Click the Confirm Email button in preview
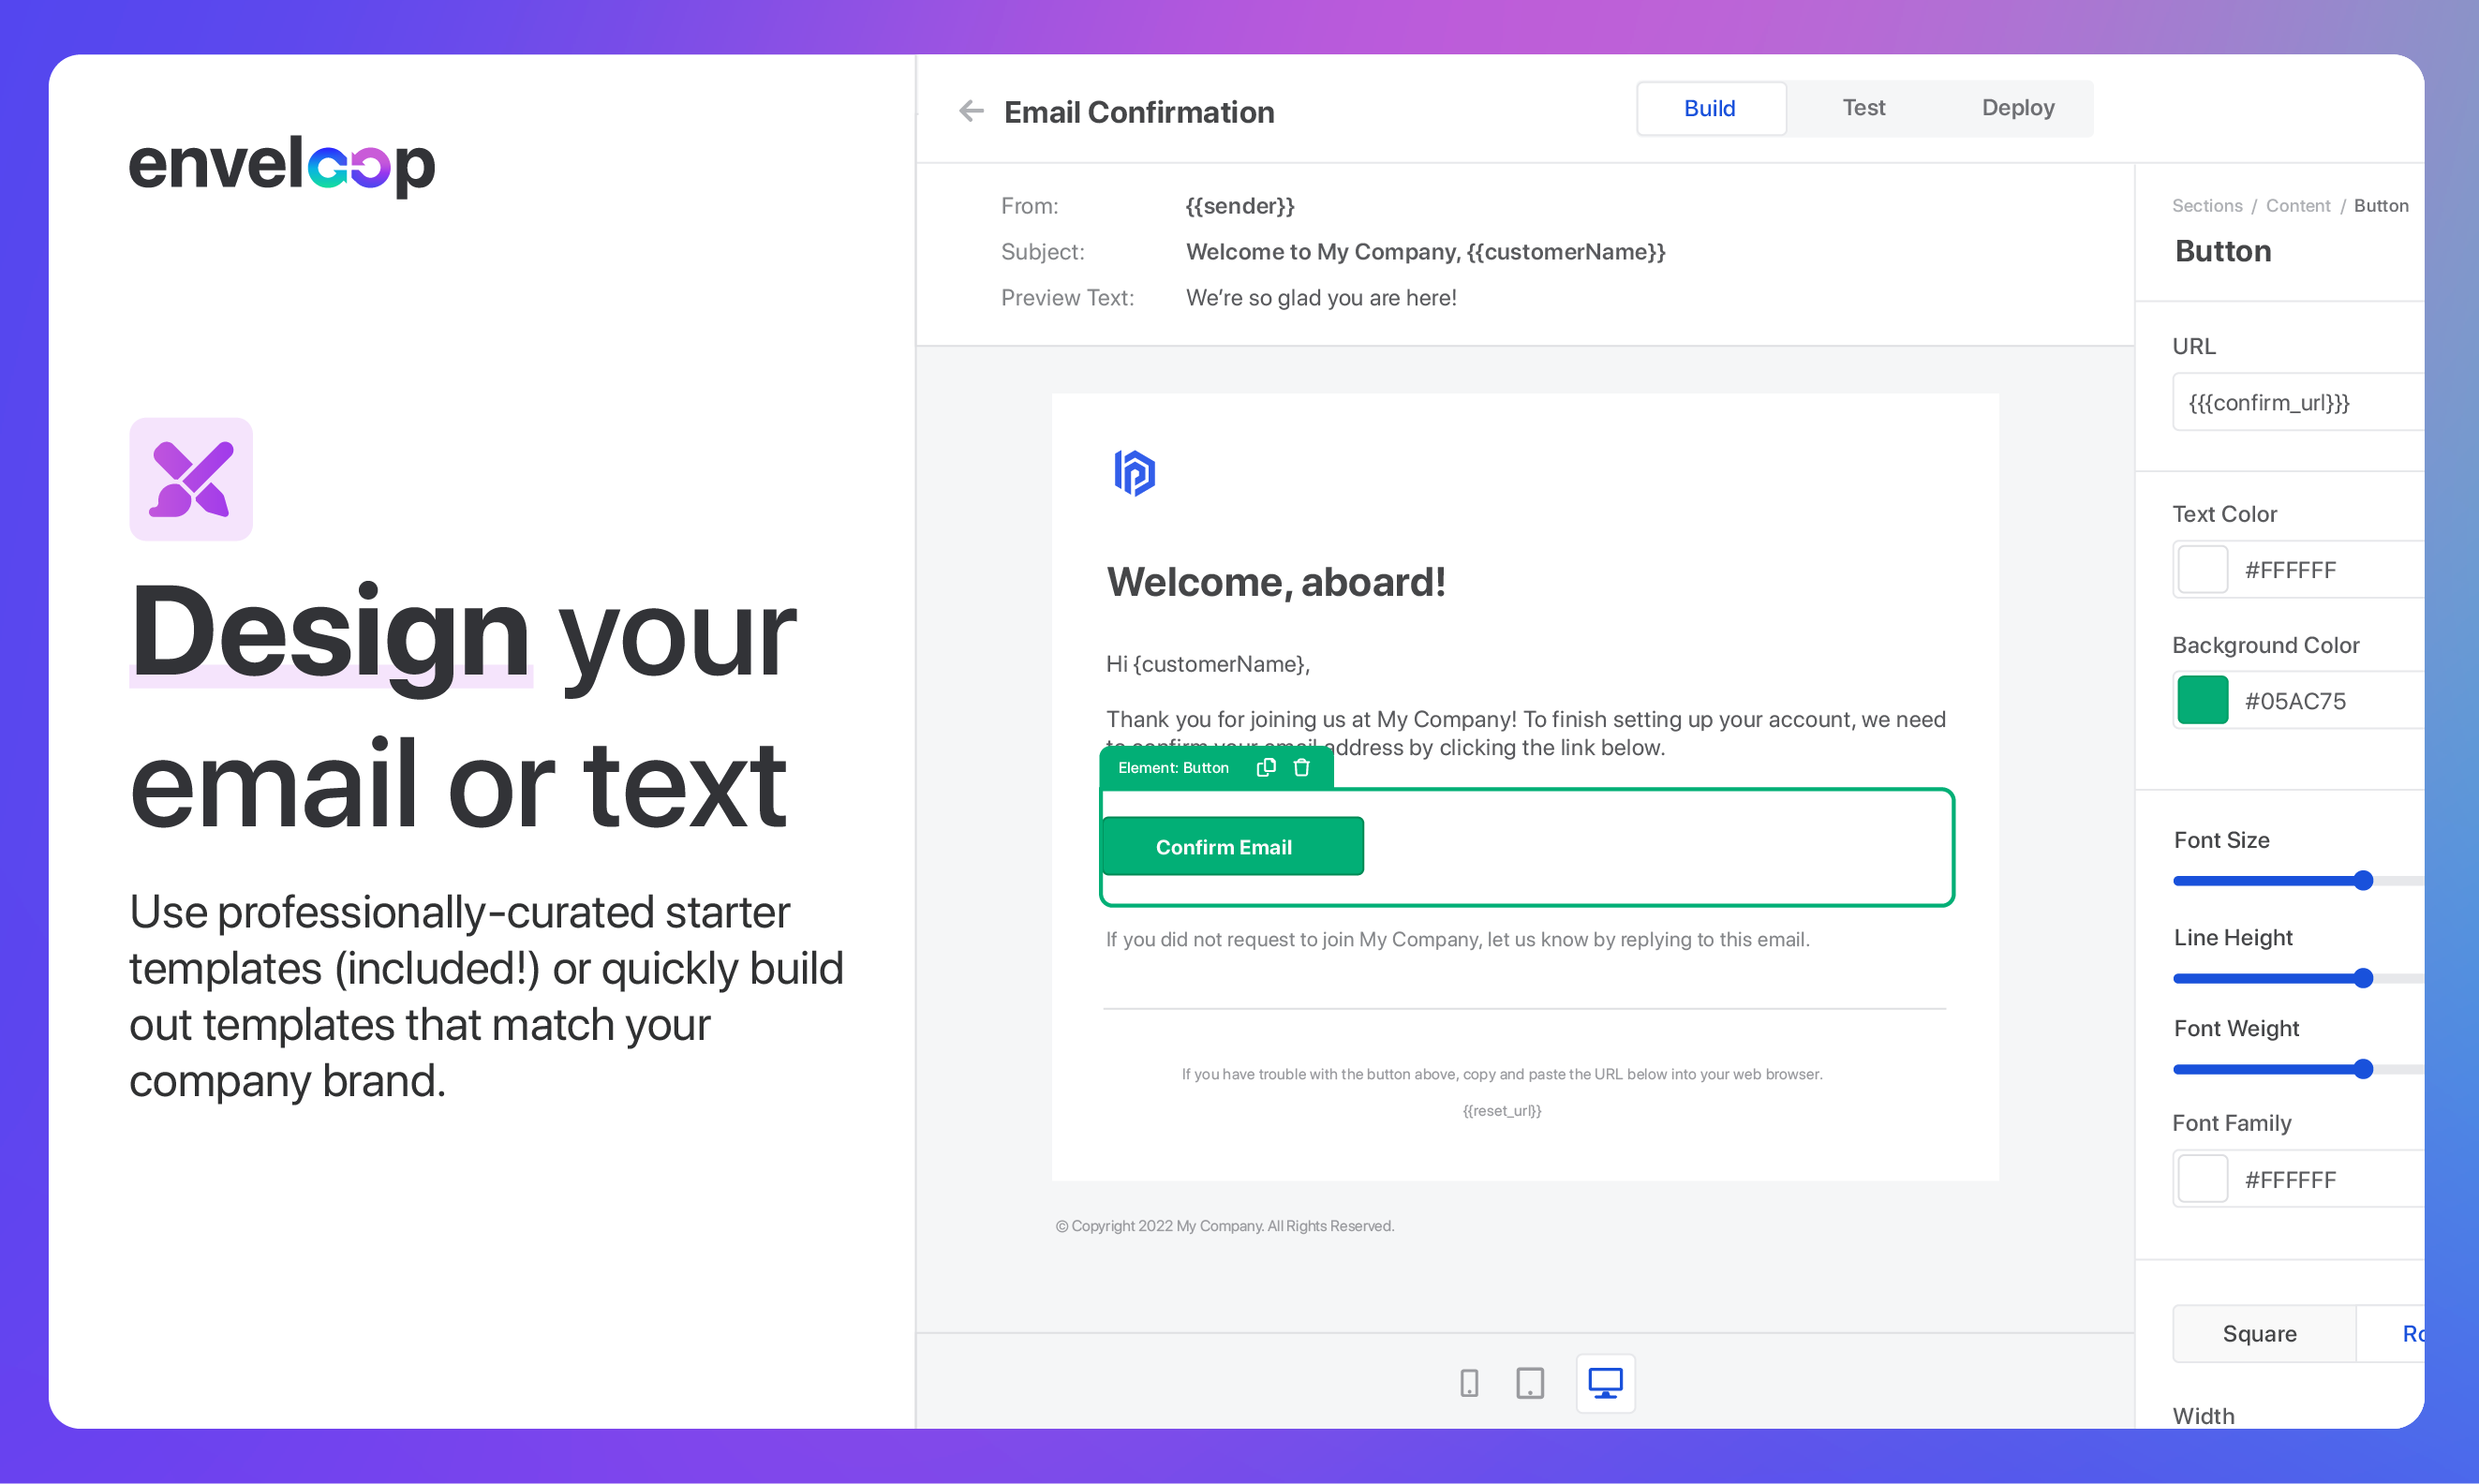 tap(1225, 846)
